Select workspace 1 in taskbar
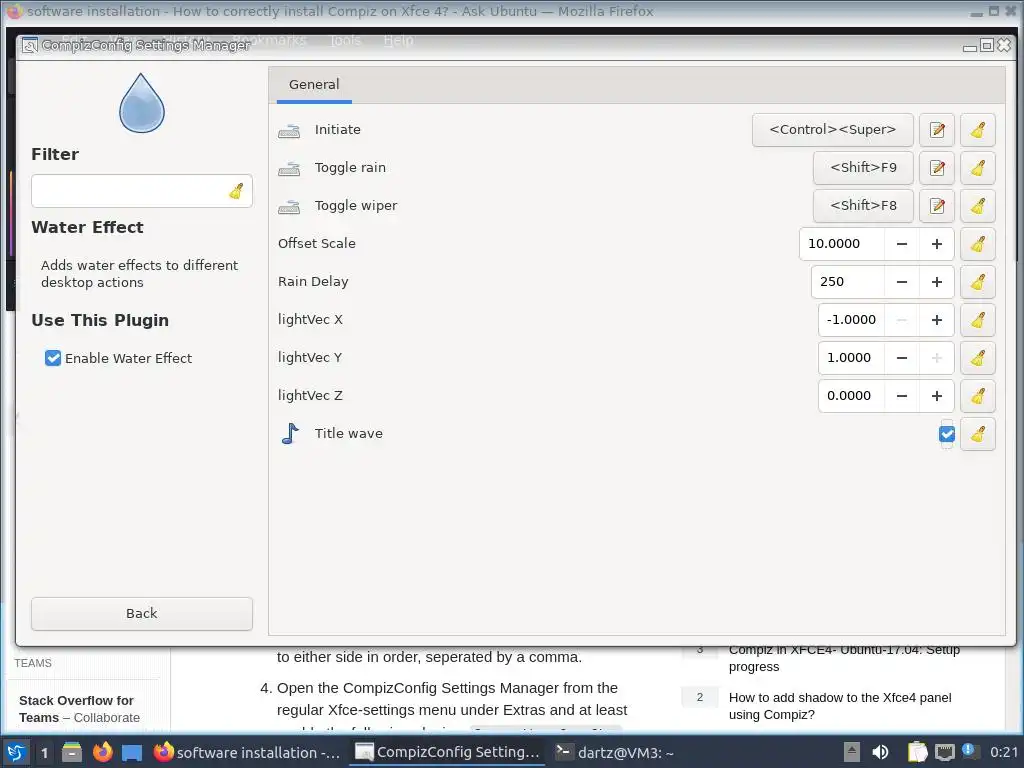Viewport: 1024px width, 768px height. 44,752
